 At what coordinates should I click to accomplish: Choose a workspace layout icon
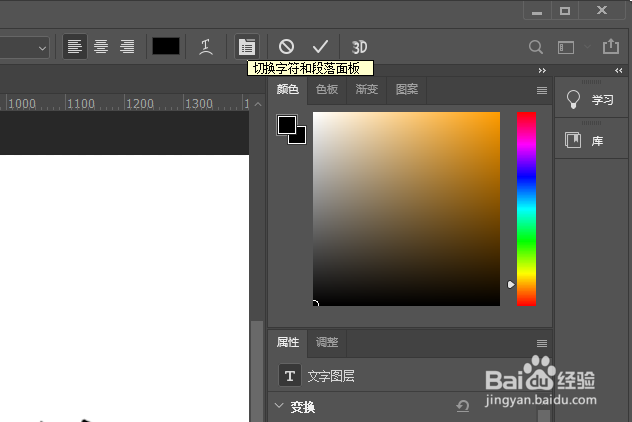click(566, 48)
